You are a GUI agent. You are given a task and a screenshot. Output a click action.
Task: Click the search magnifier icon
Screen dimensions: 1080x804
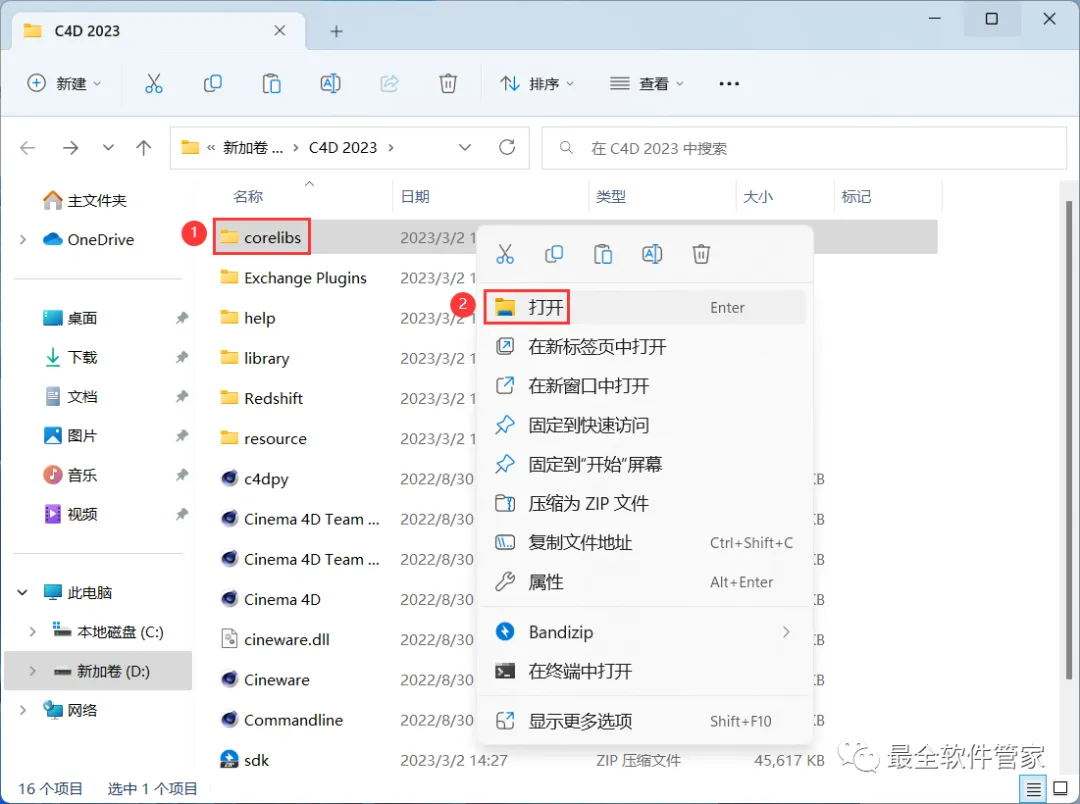pos(566,147)
